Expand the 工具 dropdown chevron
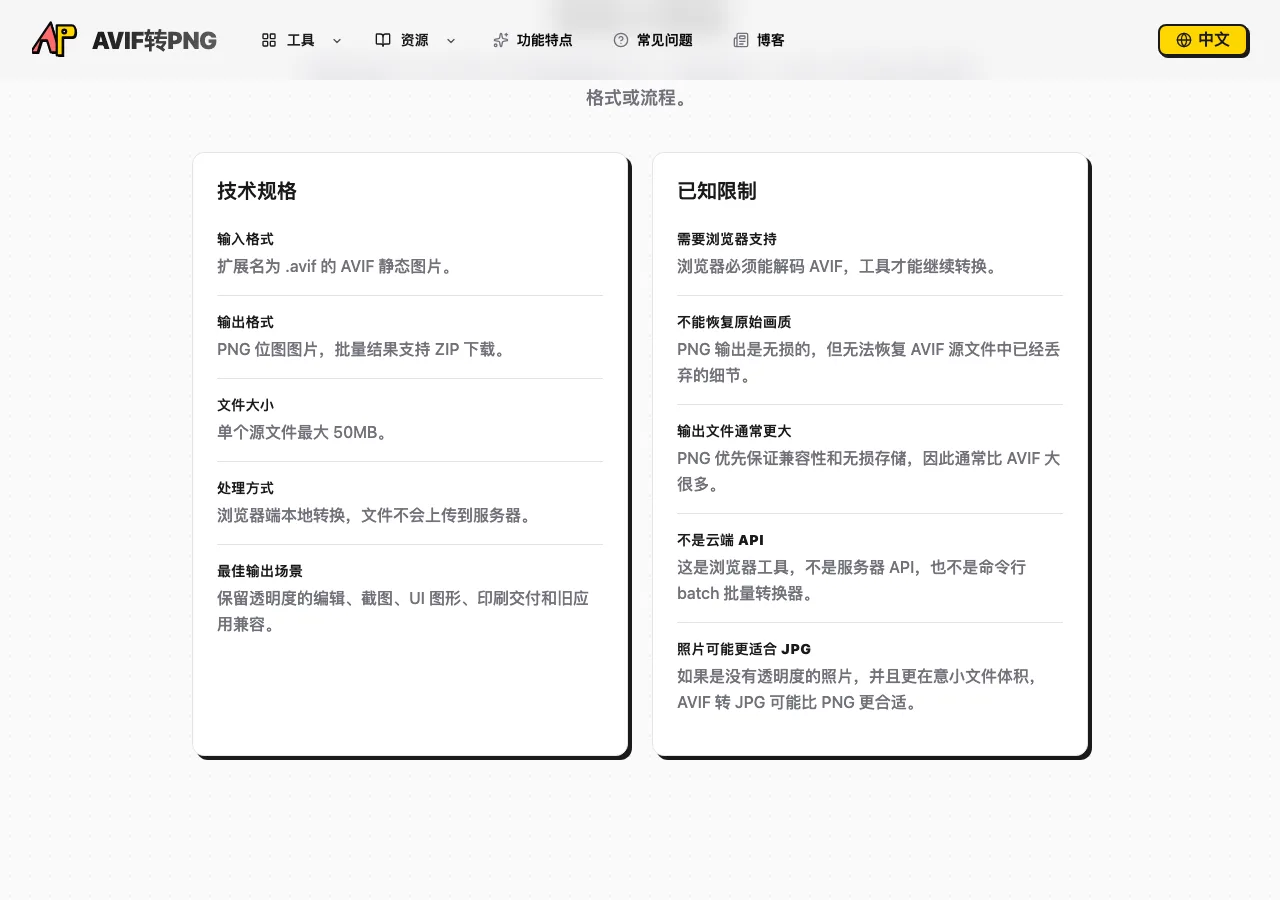The height and width of the screenshot is (900, 1280). (337, 40)
